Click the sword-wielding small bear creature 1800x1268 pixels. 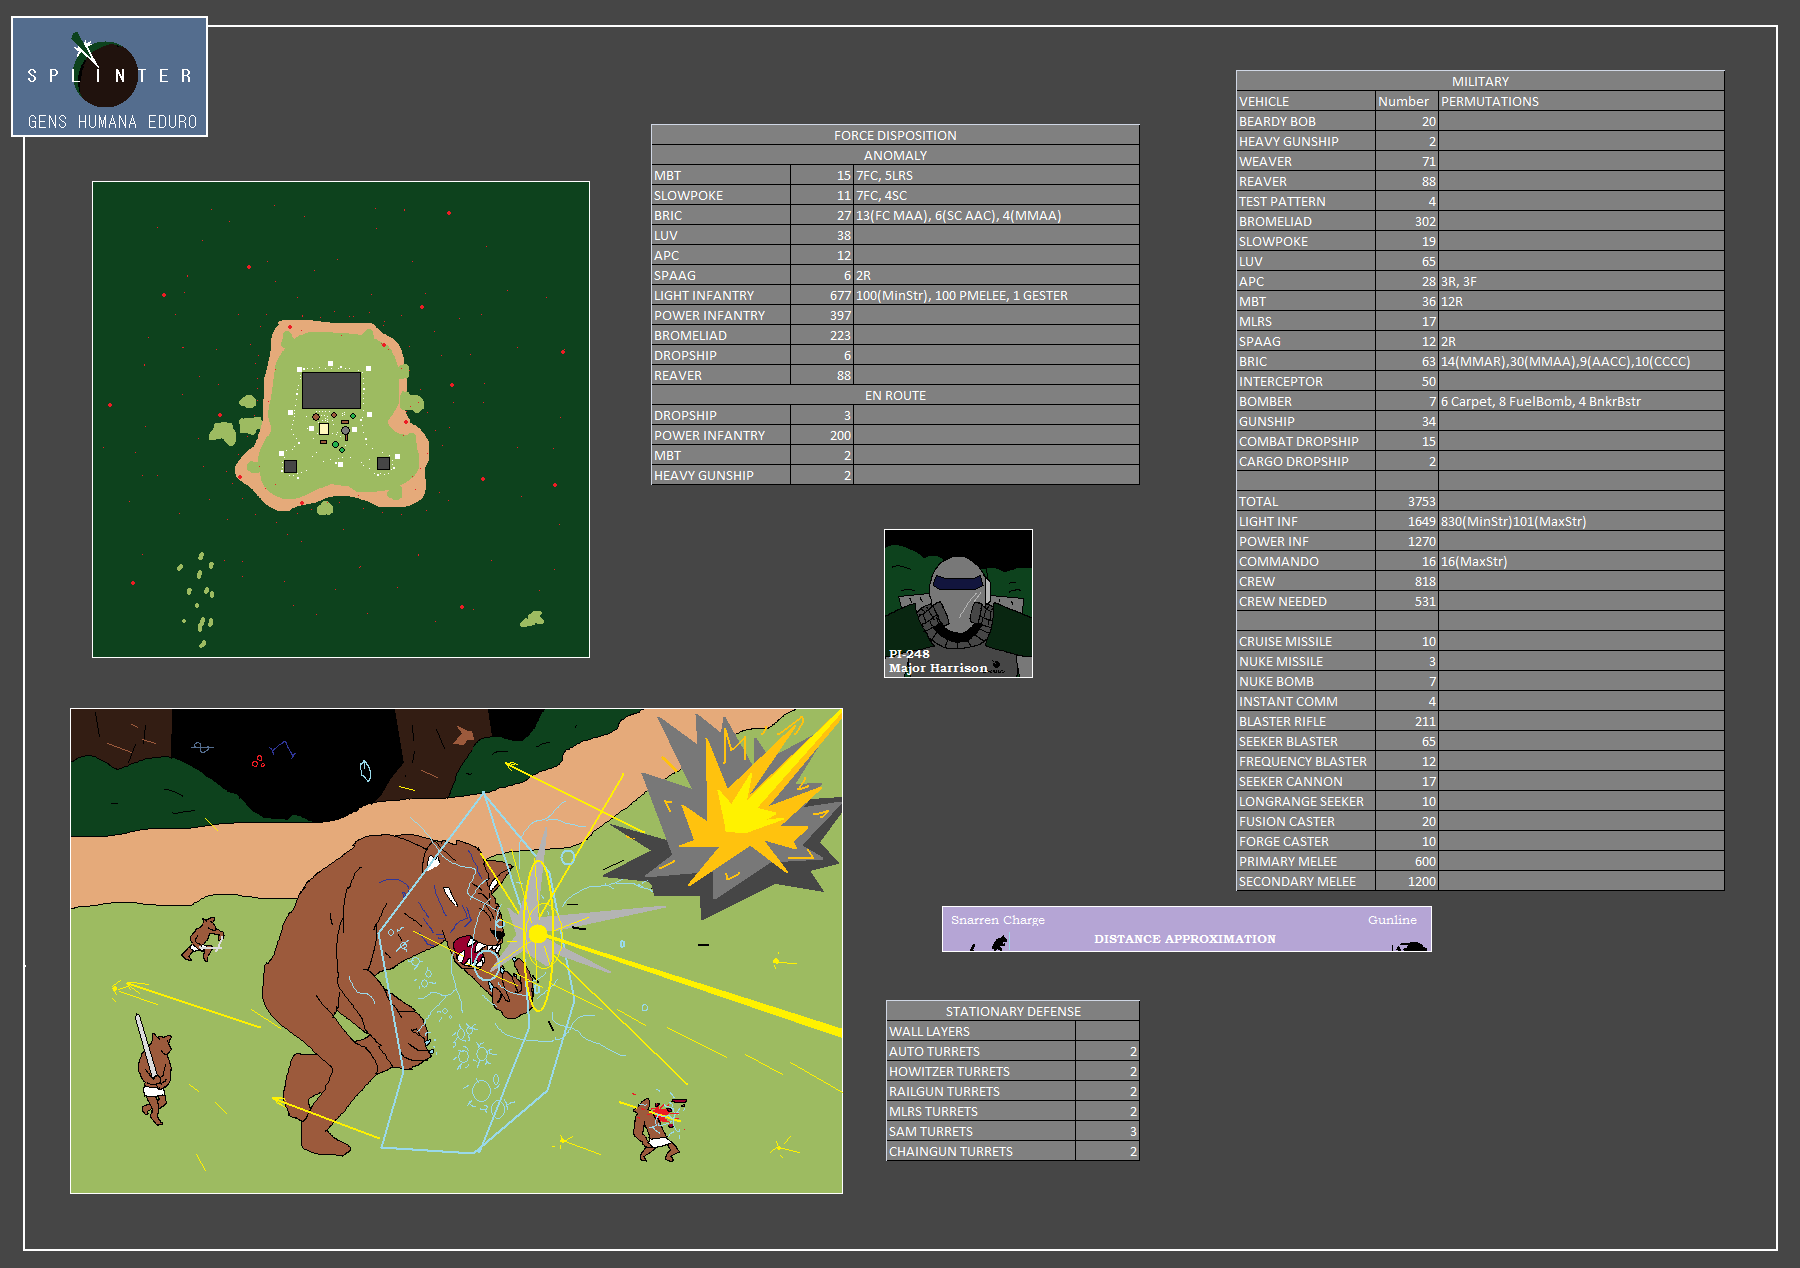(153, 1070)
